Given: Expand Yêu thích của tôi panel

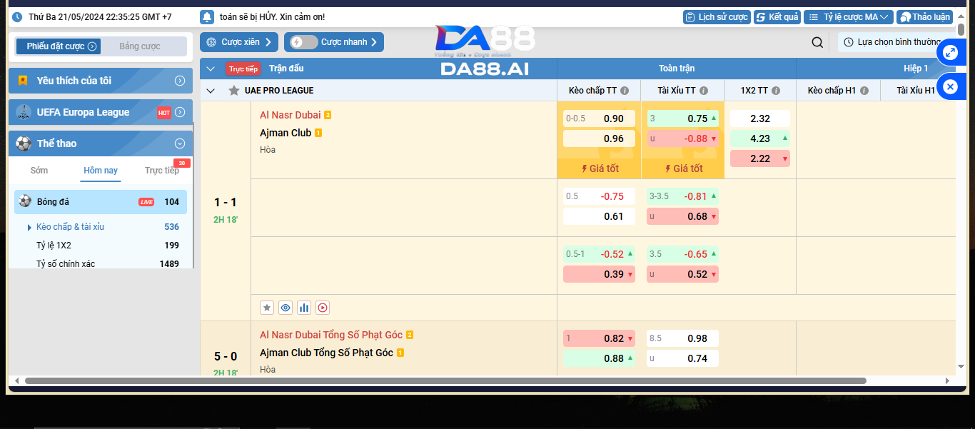Looking at the screenshot, I should pyautogui.click(x=100, y=80).
